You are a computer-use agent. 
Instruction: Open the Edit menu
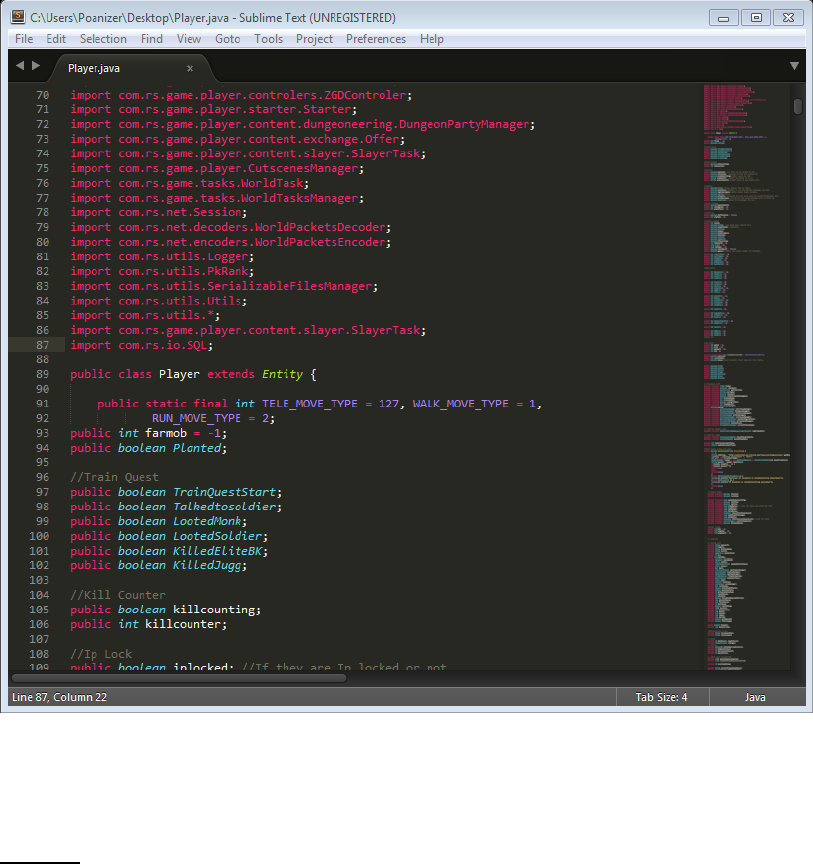tap(56, 39)
